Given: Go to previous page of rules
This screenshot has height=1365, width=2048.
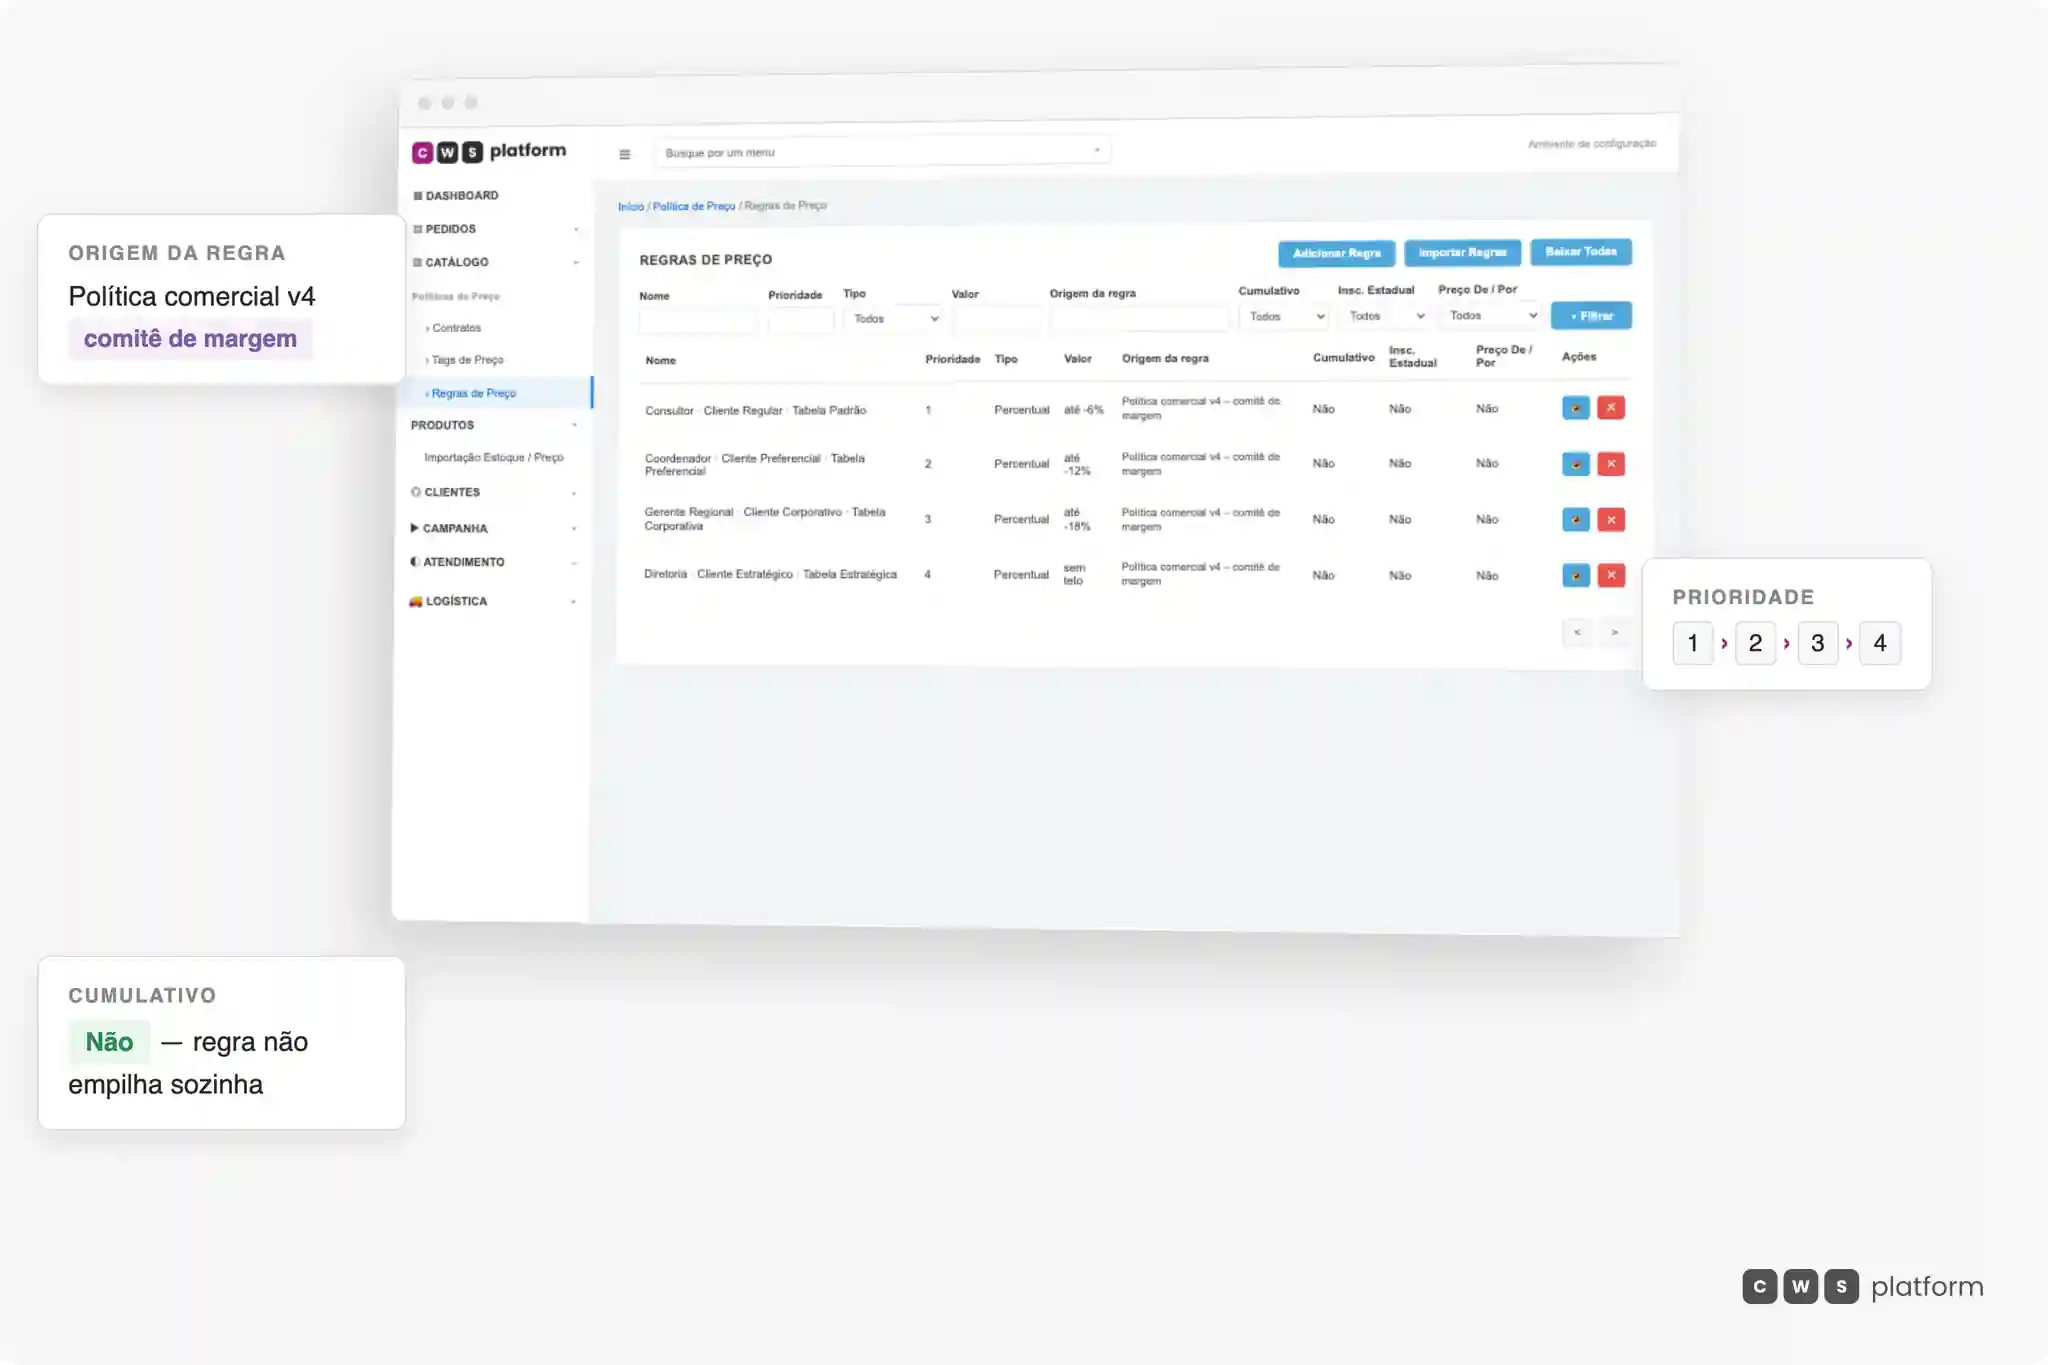Looking at the screenshot, I should [1577, 632].
